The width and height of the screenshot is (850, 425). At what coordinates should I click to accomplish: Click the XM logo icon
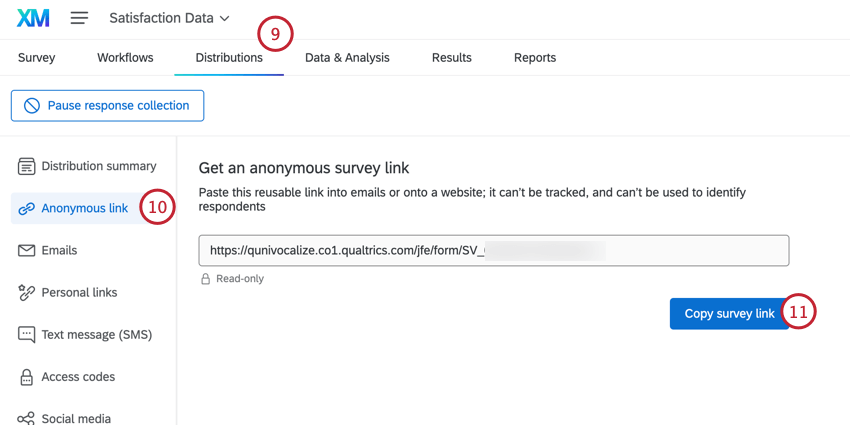pyautogui.click(x=33, y=18)
